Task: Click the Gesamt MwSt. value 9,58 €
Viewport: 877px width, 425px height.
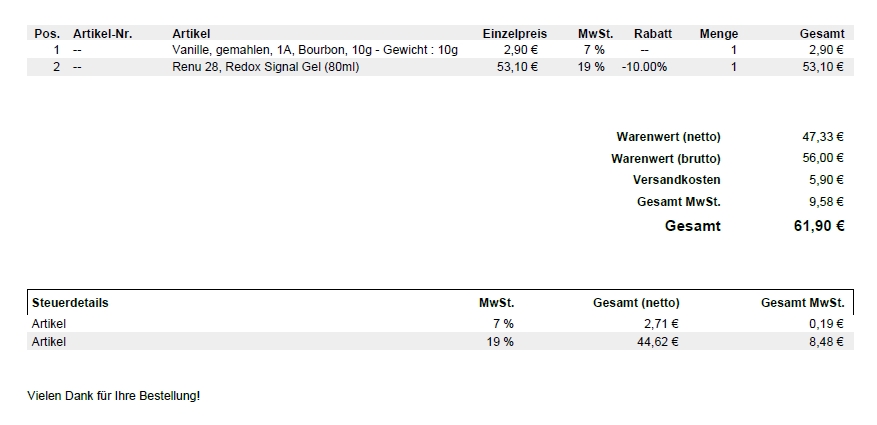Action: pyautogui.click(x=826, y=202)
